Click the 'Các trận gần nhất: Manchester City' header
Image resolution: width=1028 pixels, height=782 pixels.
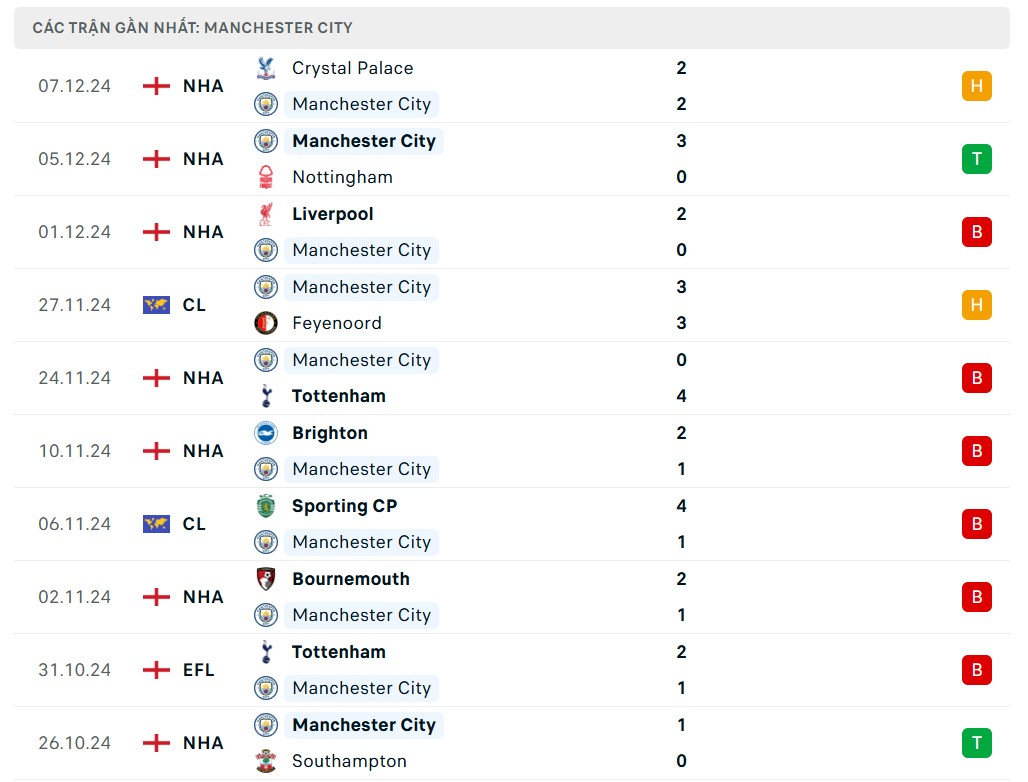[x=192, y=28]
